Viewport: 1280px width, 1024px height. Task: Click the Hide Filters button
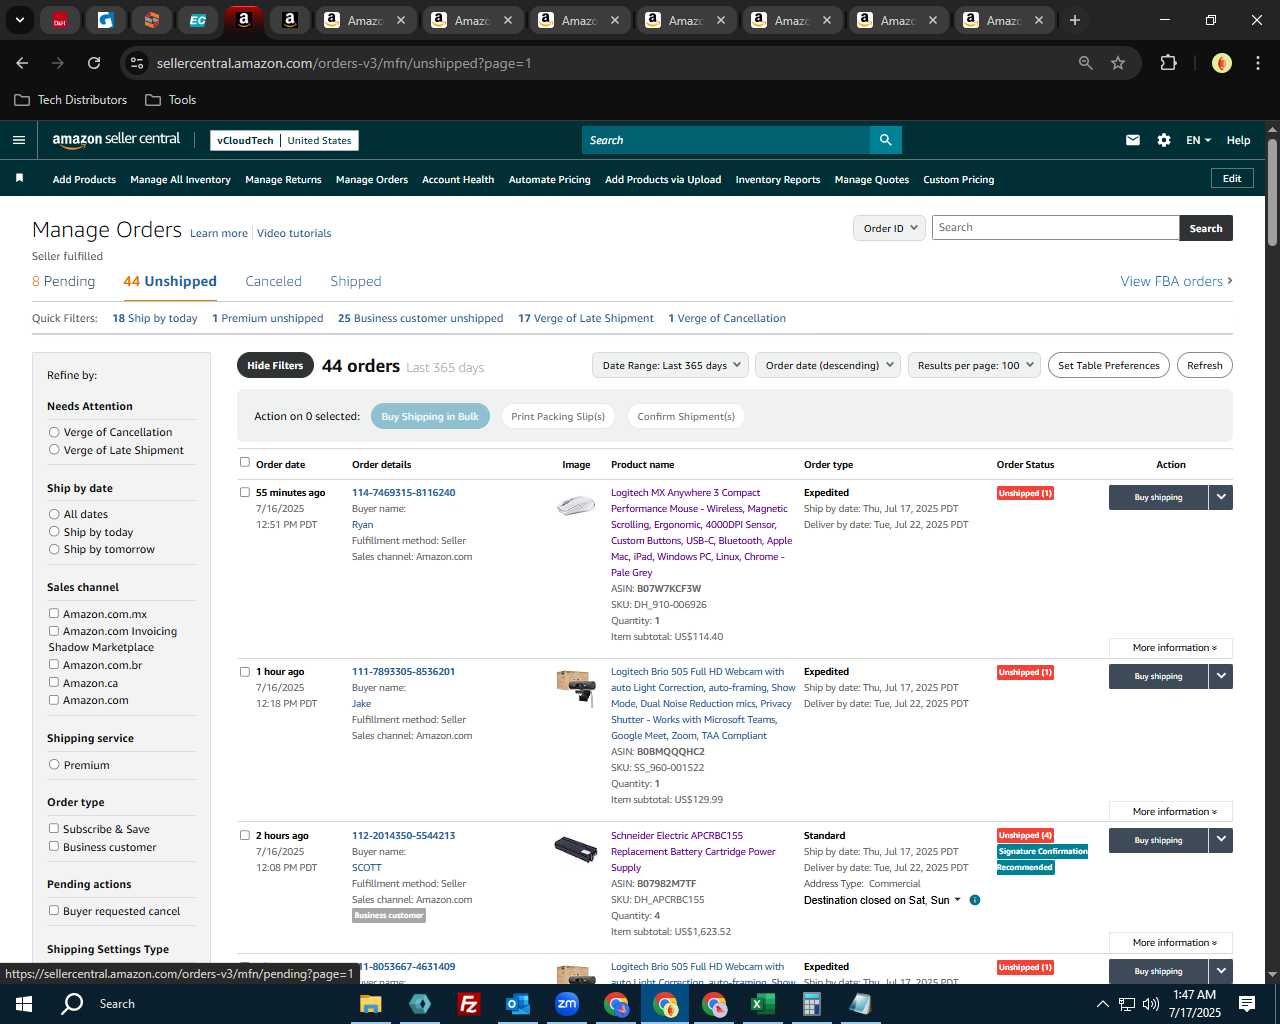275,365
